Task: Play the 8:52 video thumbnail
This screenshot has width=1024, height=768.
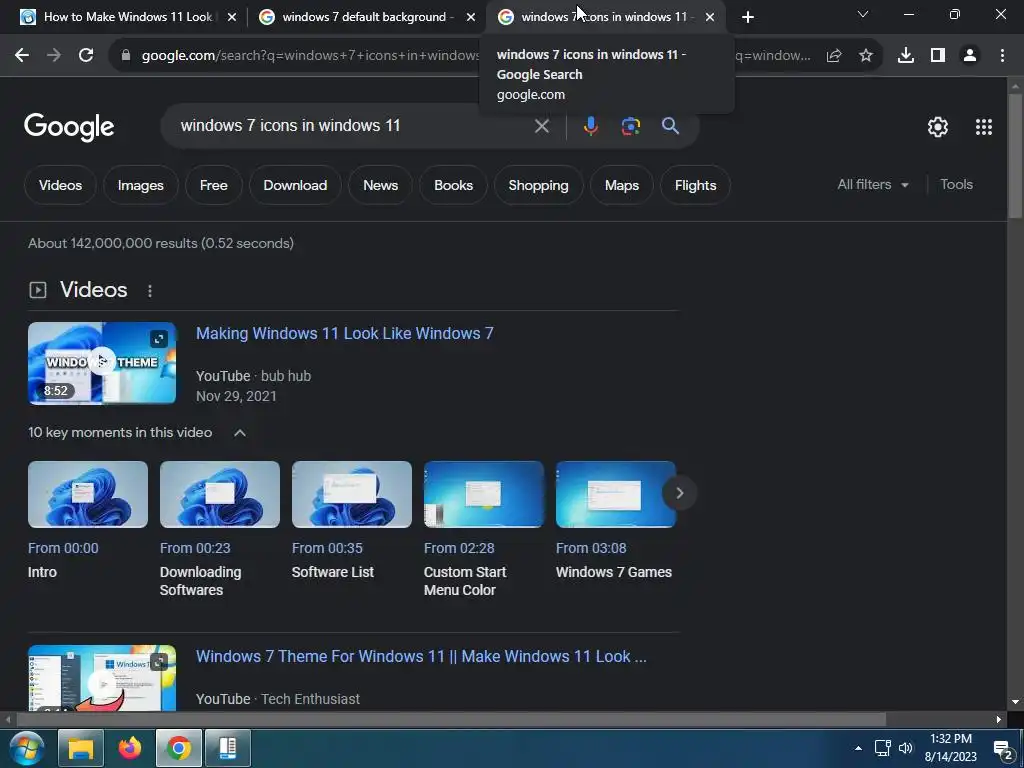Action: coord(102,363)
